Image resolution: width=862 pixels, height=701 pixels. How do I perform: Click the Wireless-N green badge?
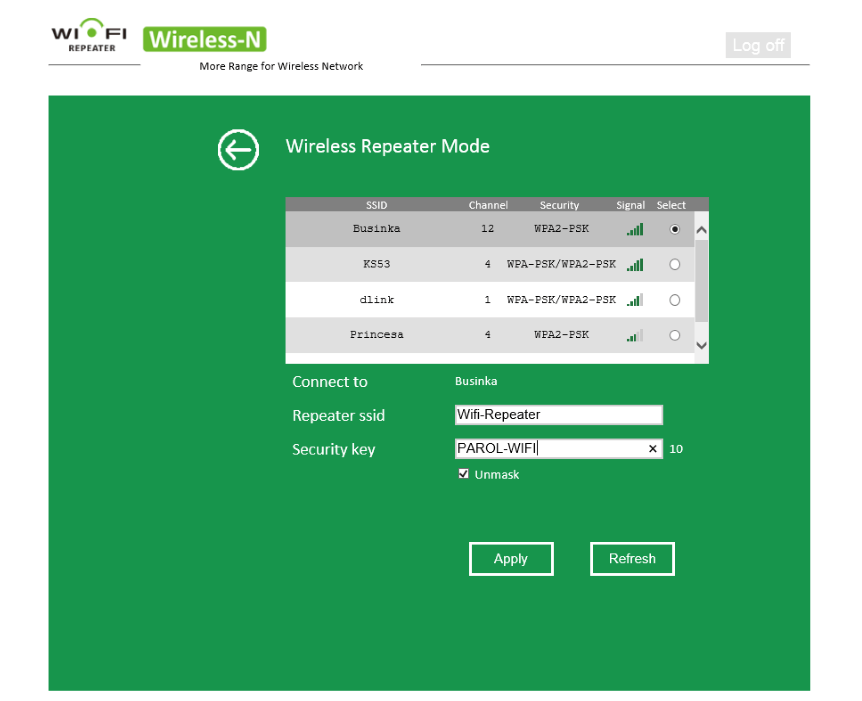(205, 39)
